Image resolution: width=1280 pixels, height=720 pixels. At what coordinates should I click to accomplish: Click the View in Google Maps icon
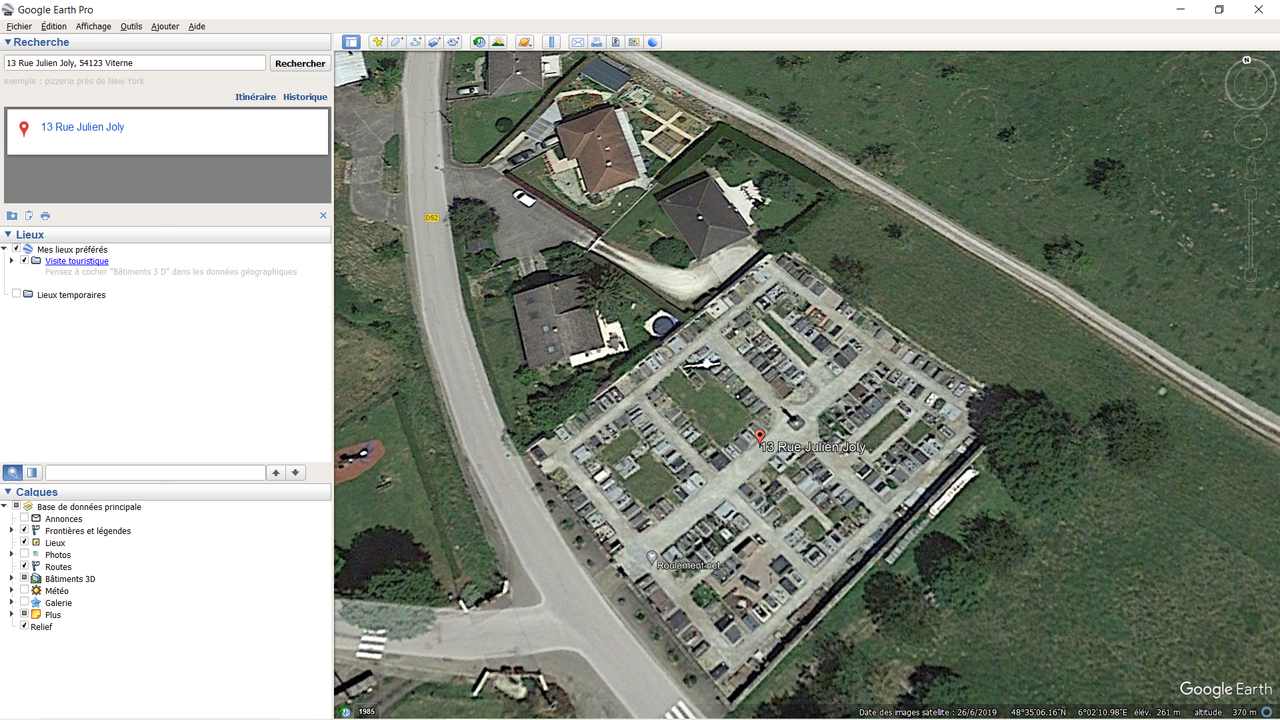(x=635, y=42)
